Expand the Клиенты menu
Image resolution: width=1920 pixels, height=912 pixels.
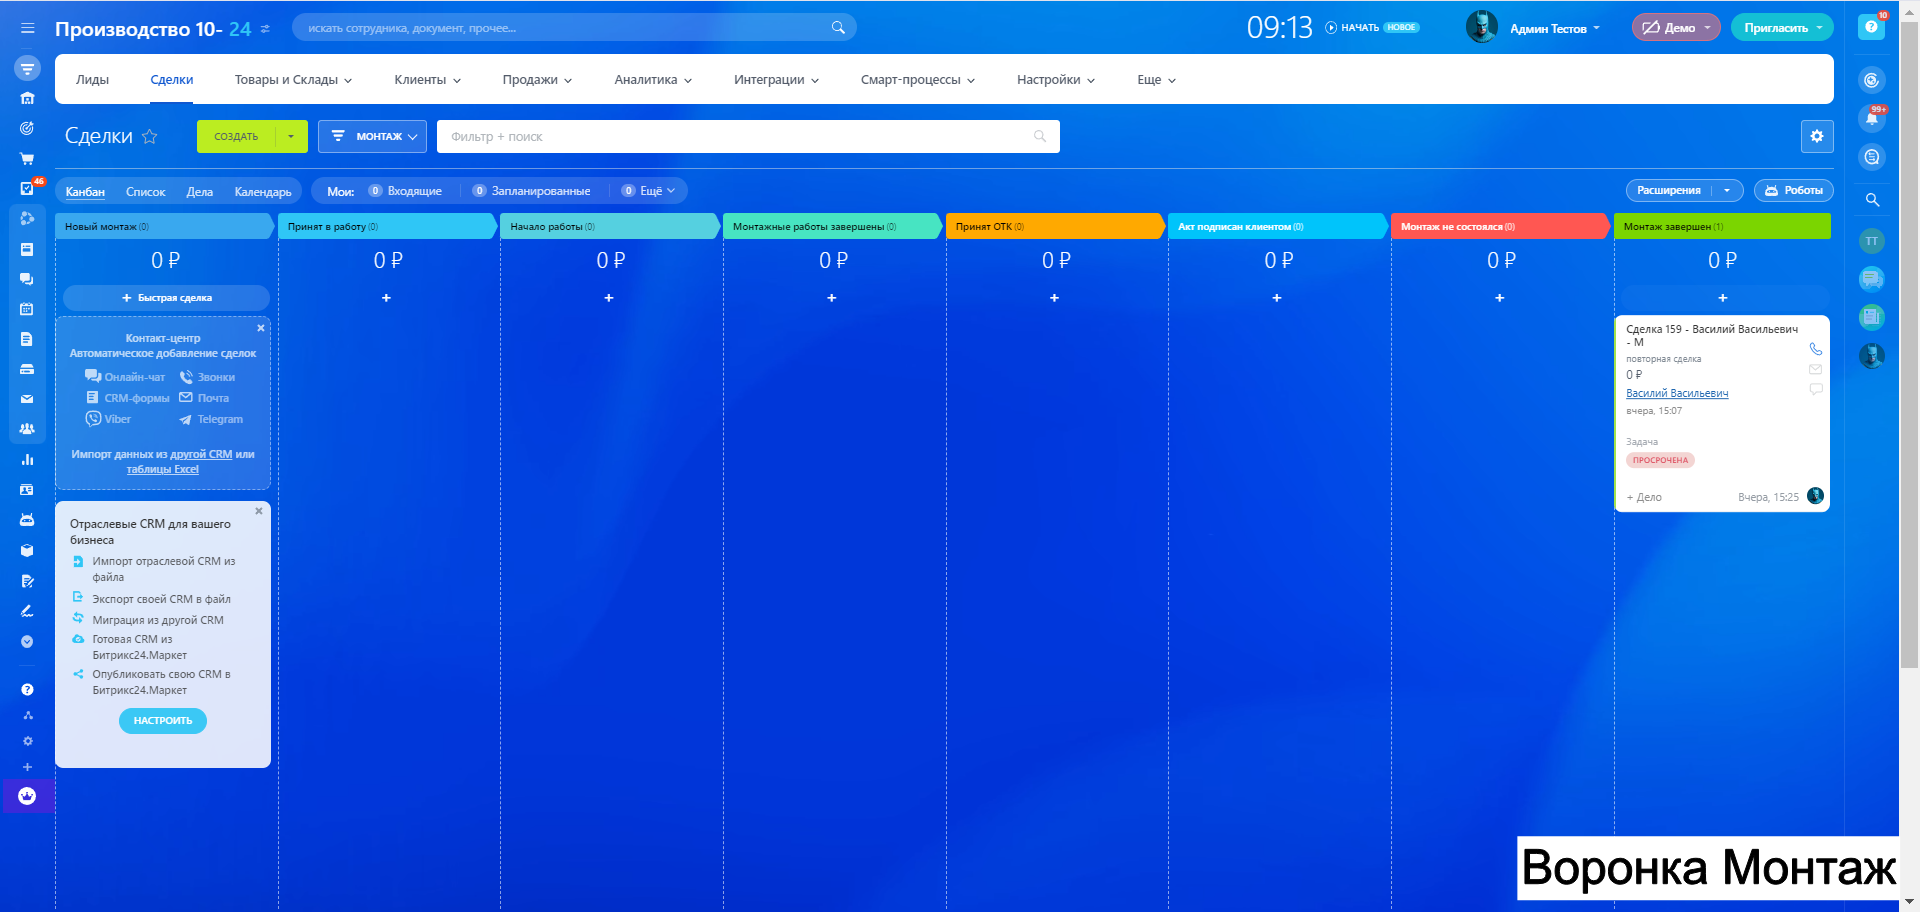[427, 80]
